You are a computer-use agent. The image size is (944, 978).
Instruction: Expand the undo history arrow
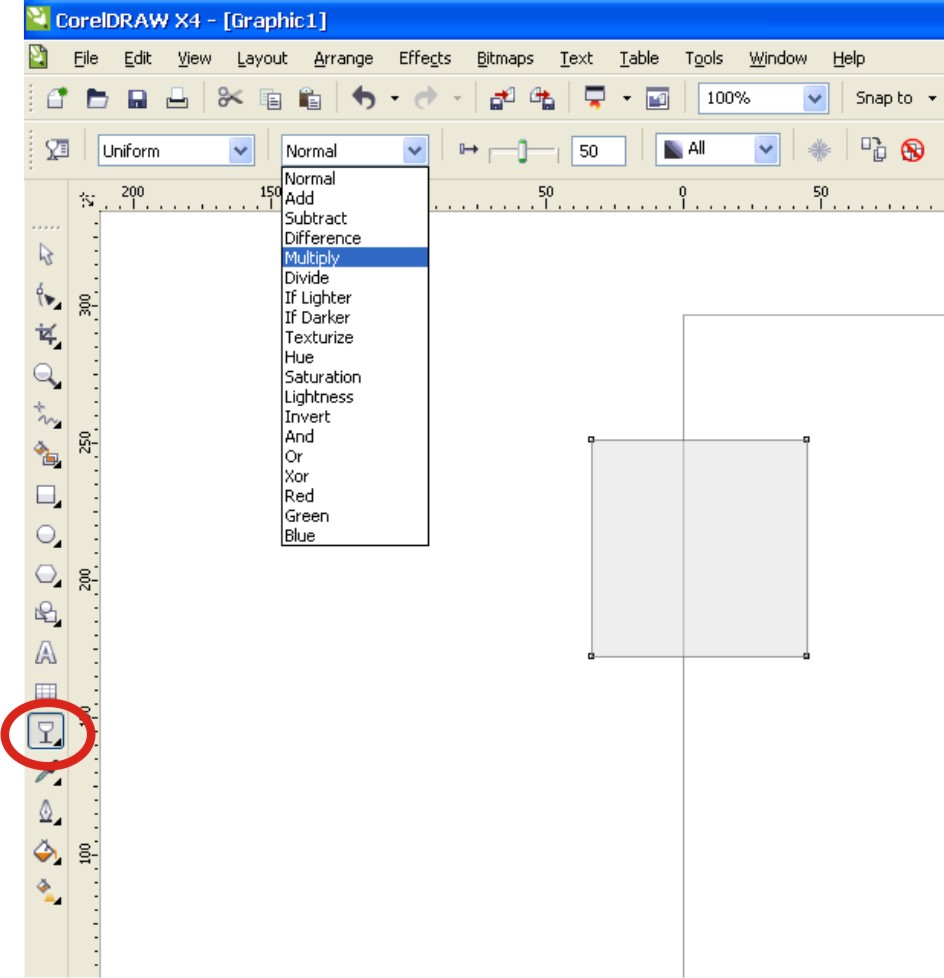click(394, 98)
